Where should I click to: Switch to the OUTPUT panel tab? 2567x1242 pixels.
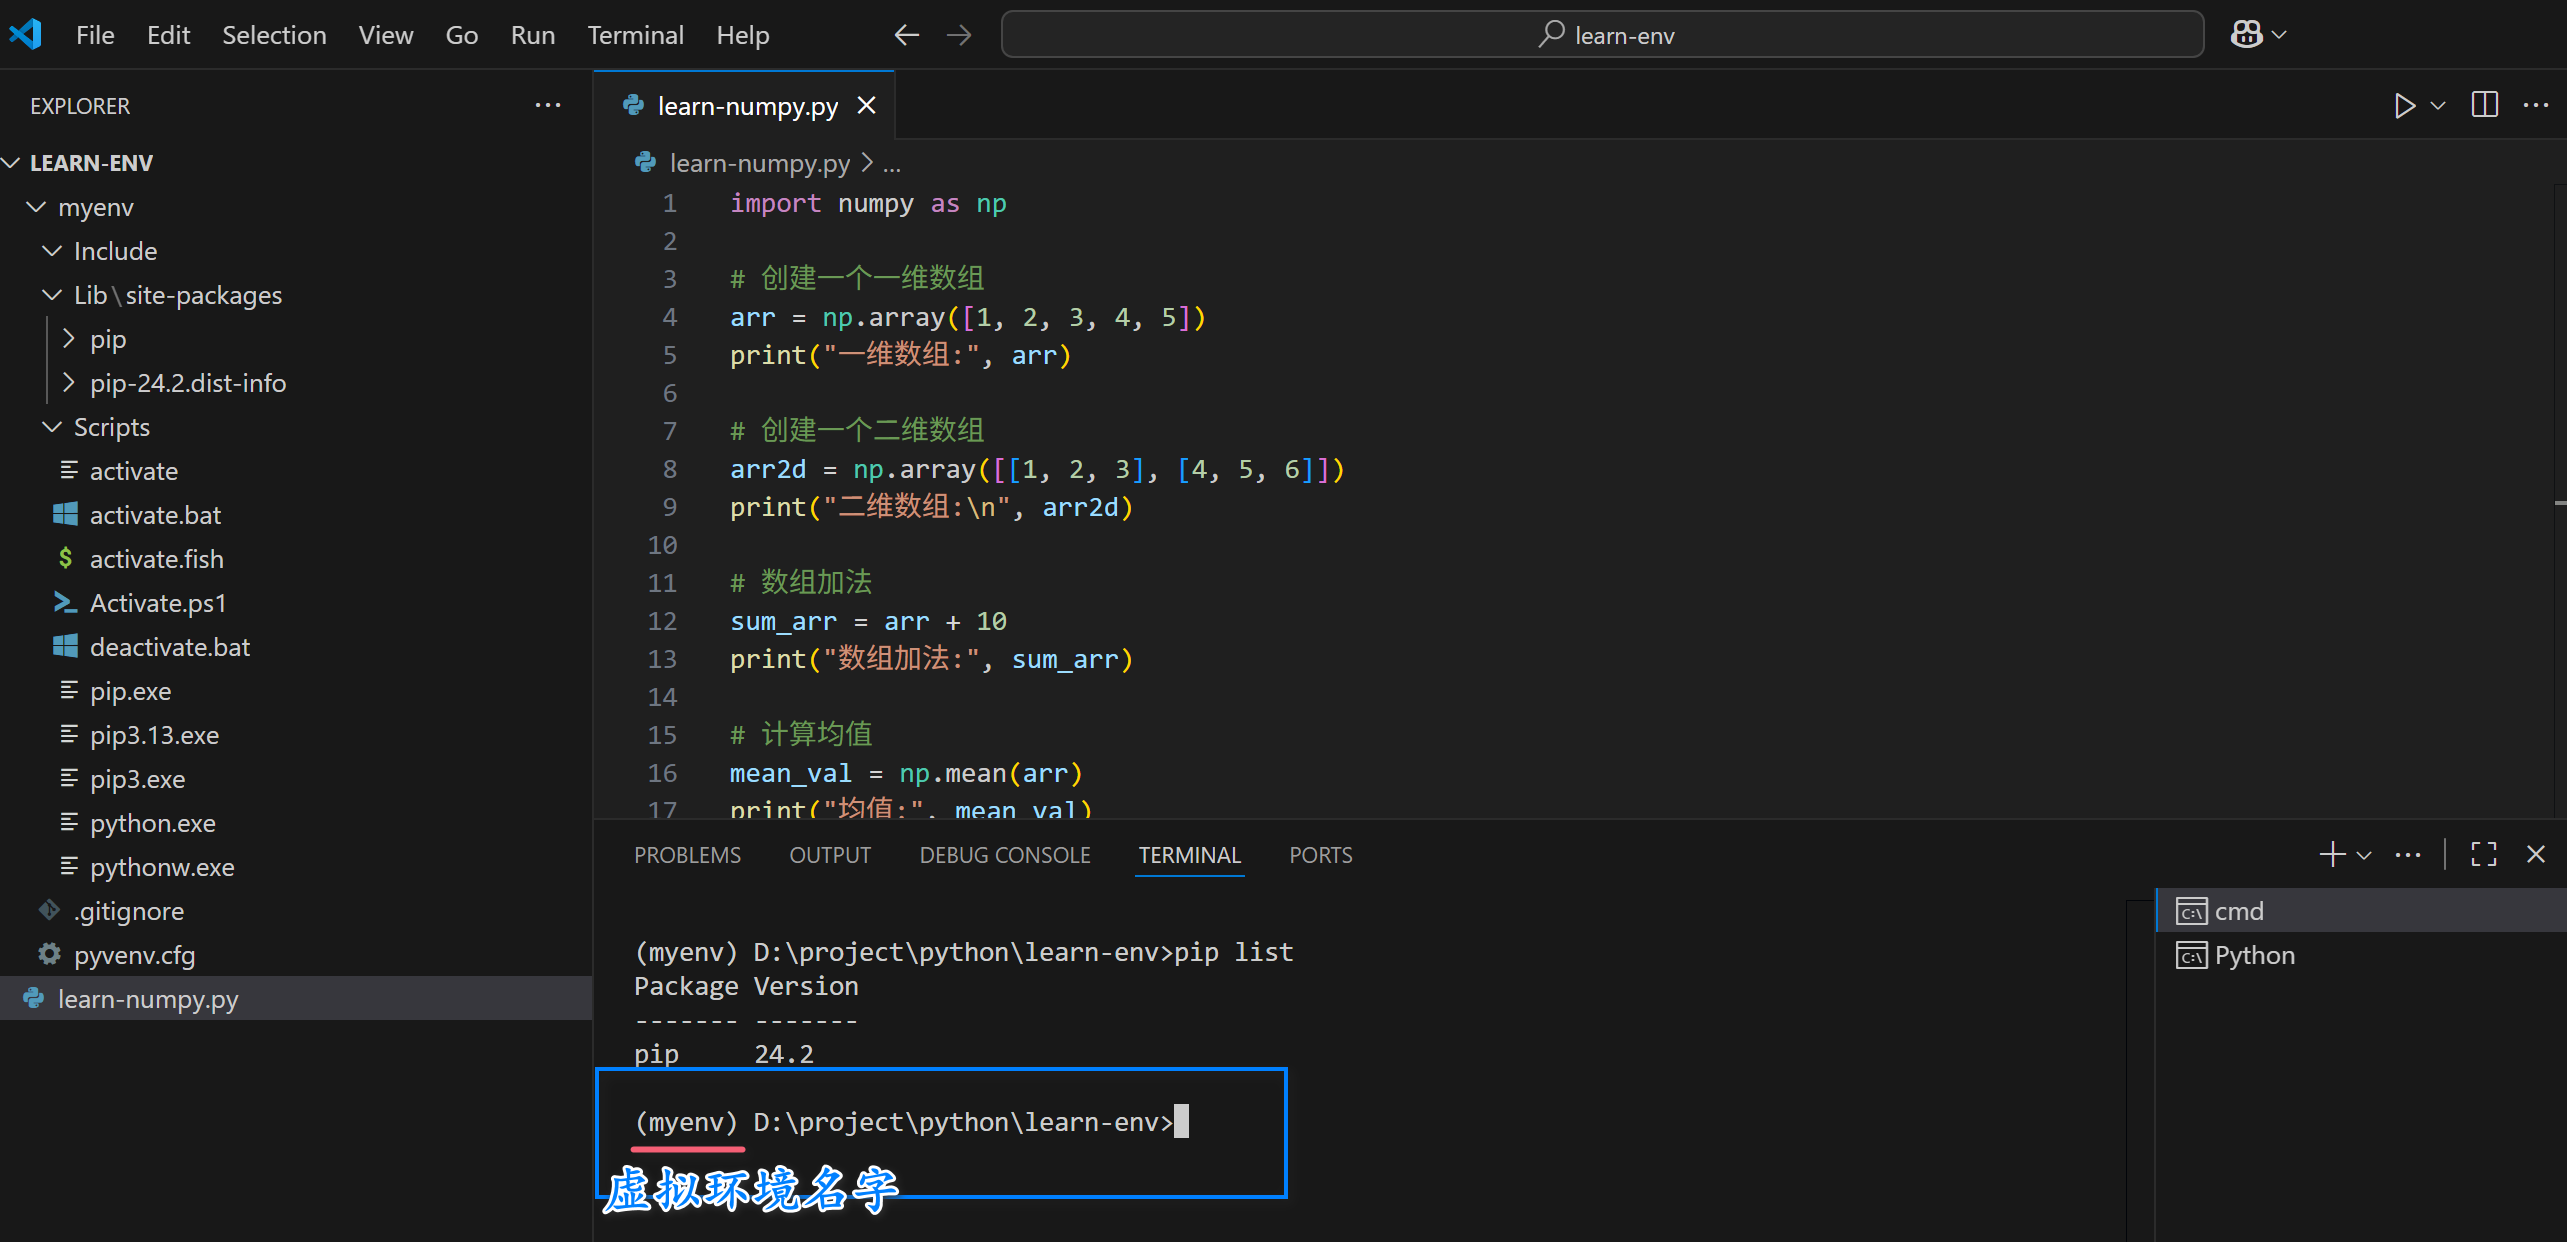click(x=830, y=855)
